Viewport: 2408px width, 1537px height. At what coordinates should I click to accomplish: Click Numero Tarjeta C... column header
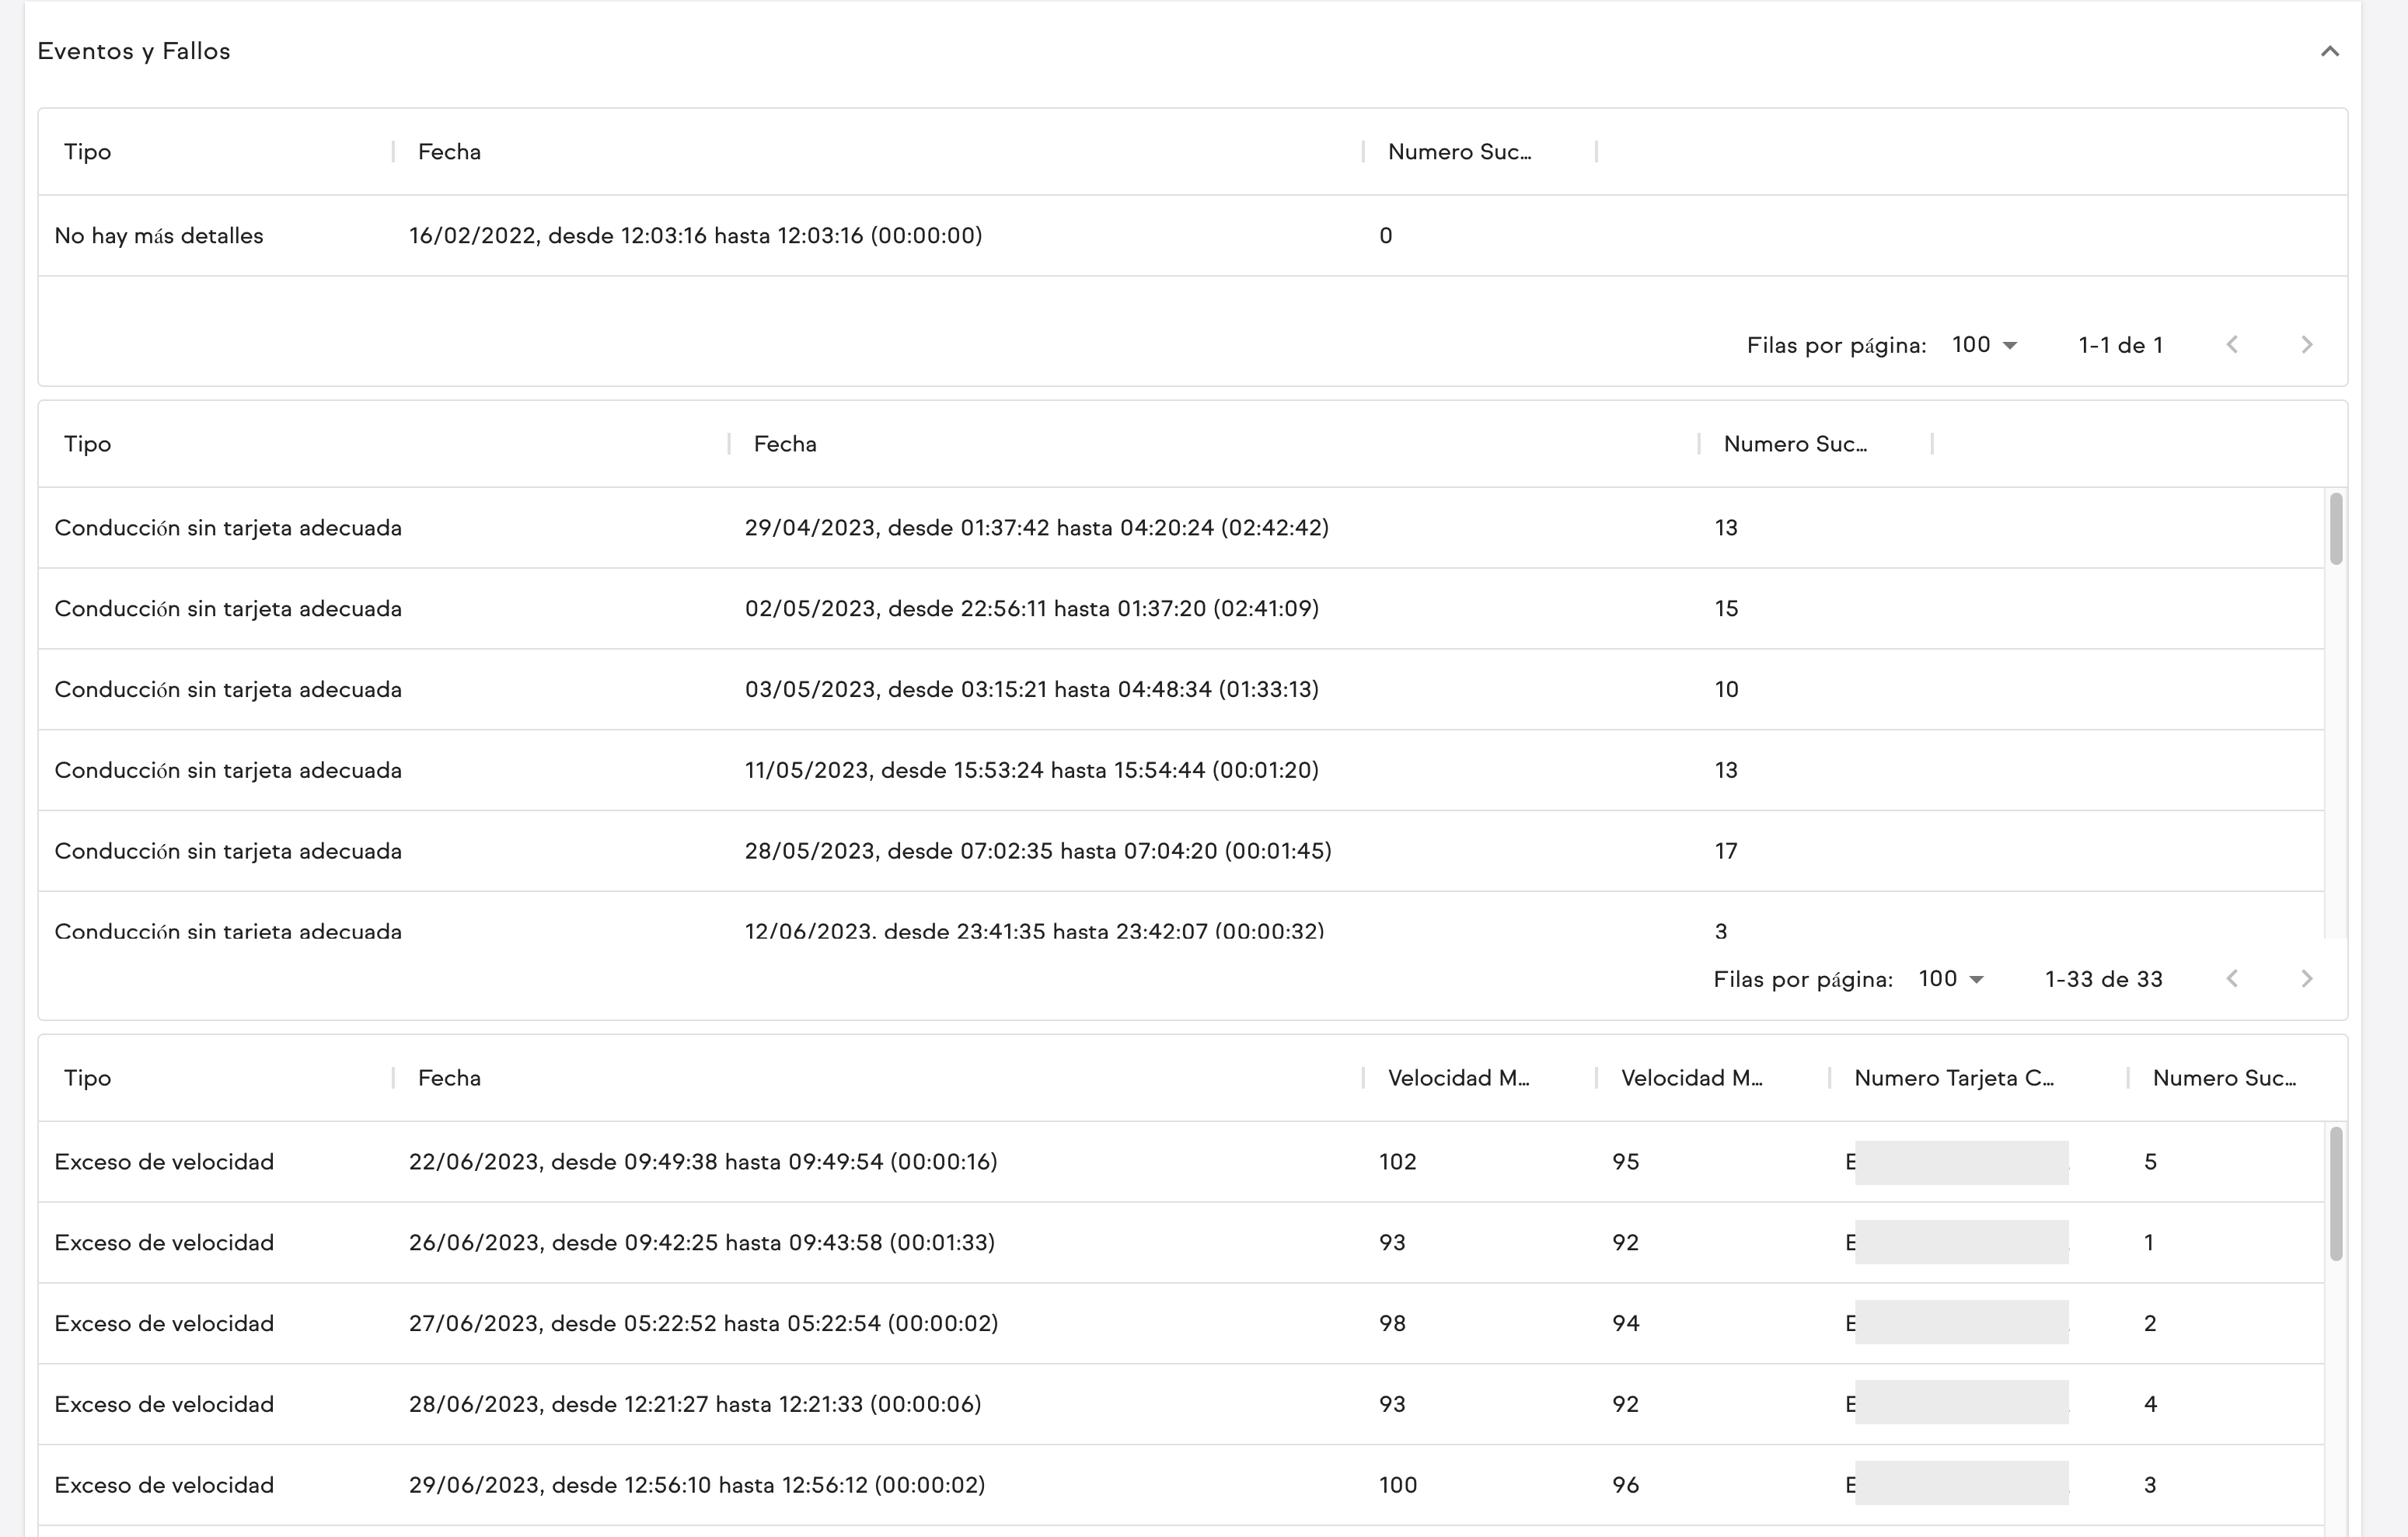[1953, 1078]
